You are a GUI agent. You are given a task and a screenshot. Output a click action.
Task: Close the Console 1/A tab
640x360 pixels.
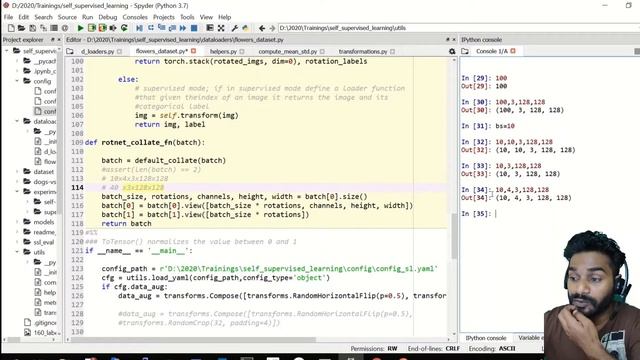click(513, 51)
